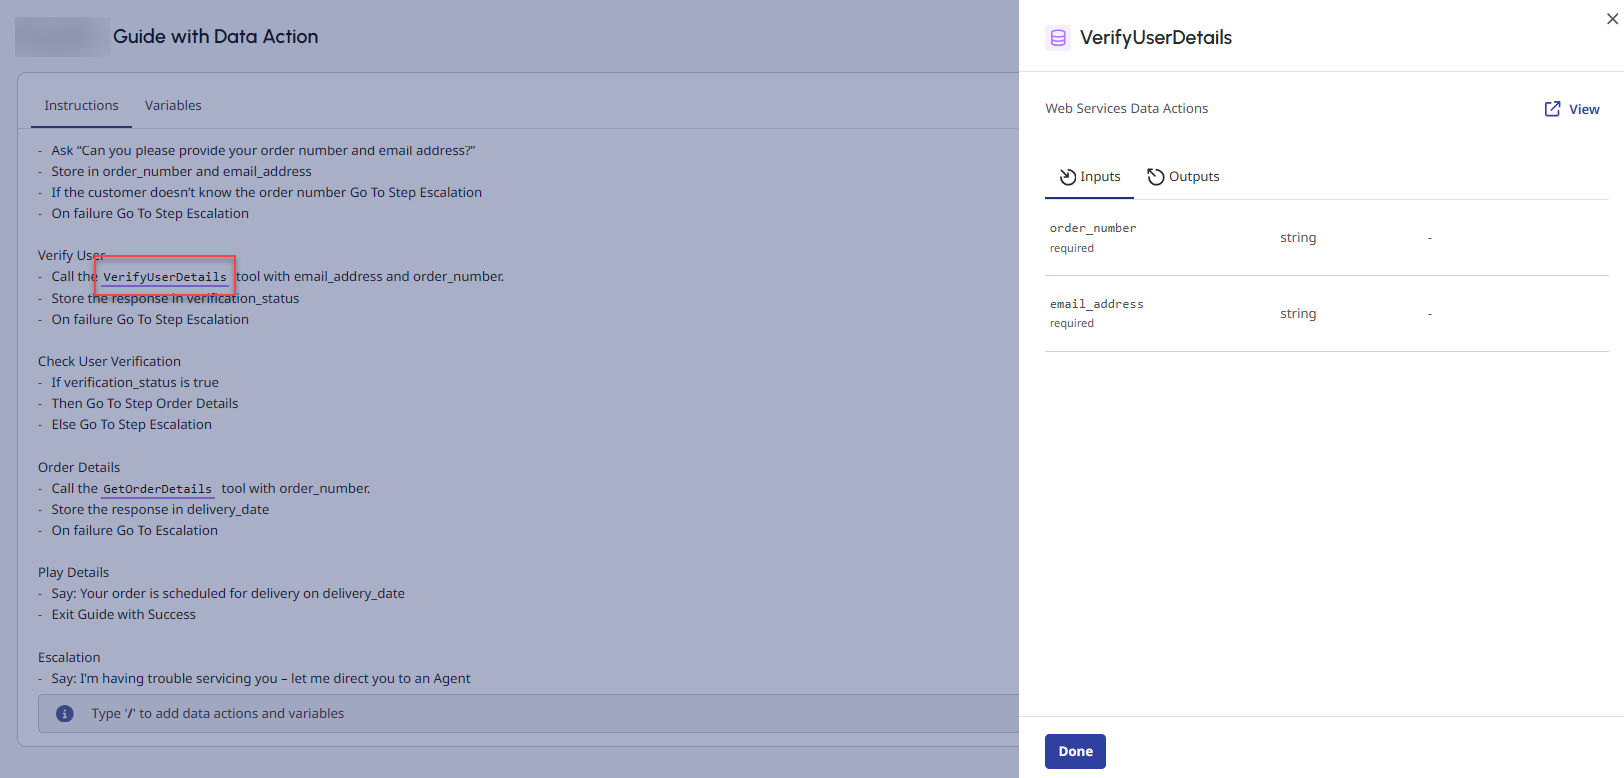Image resolution: width=1624 pixels, height=778 pixels.
Task: Click line 'On failure Go To Escalation'
Action: 135,531
